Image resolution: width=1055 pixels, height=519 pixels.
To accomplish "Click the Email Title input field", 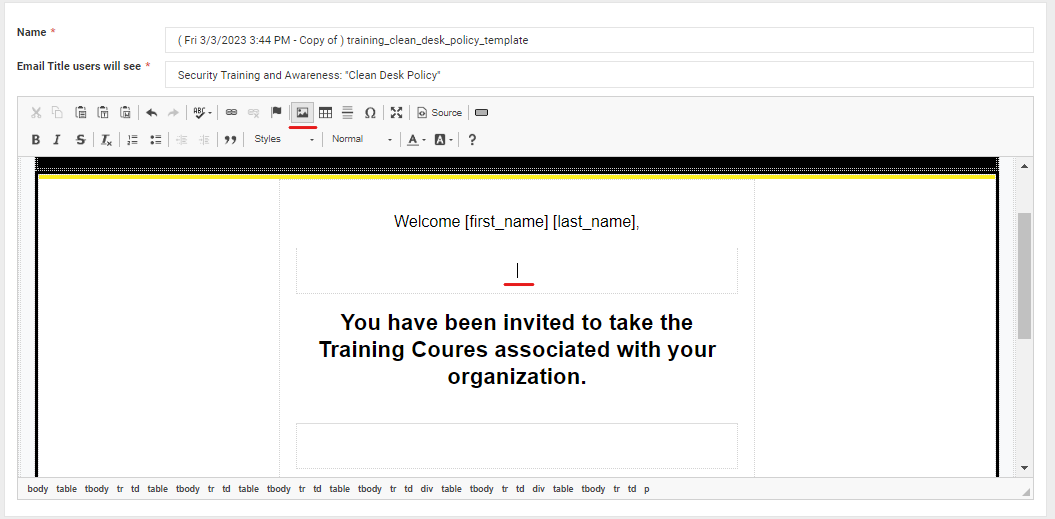I will click(598, 75).
